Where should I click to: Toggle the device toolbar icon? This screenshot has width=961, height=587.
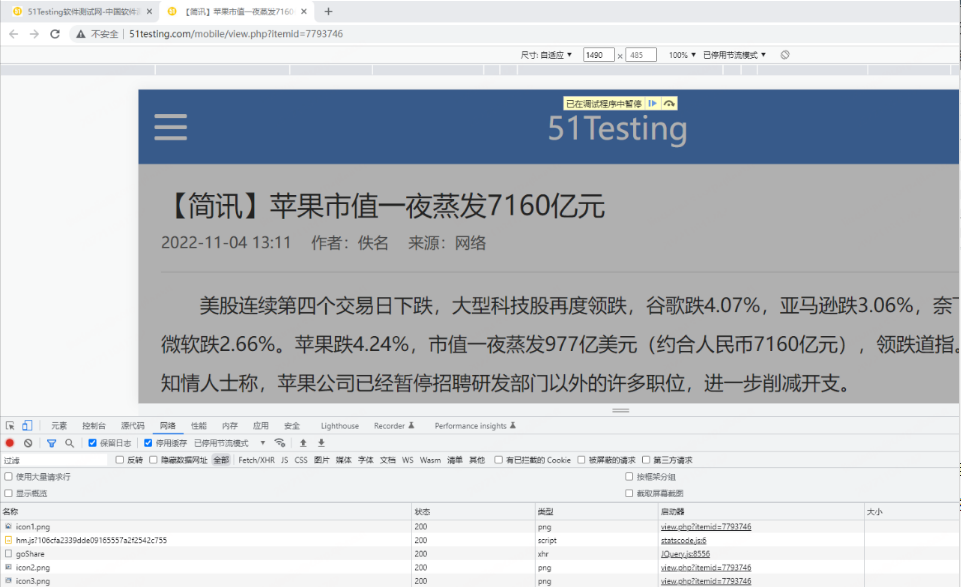coord(27,425)
